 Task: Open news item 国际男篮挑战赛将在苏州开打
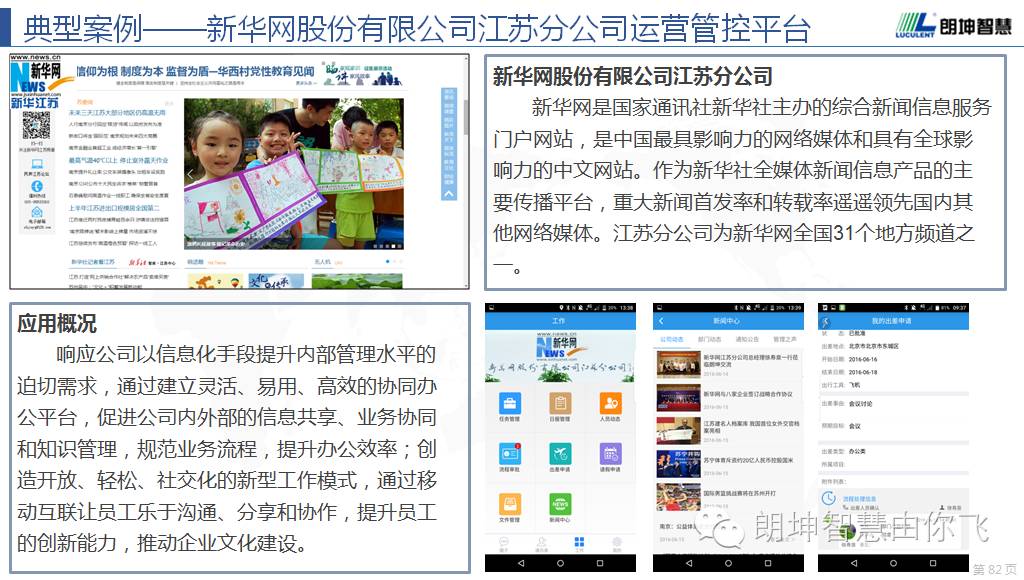tap(739, 493)
